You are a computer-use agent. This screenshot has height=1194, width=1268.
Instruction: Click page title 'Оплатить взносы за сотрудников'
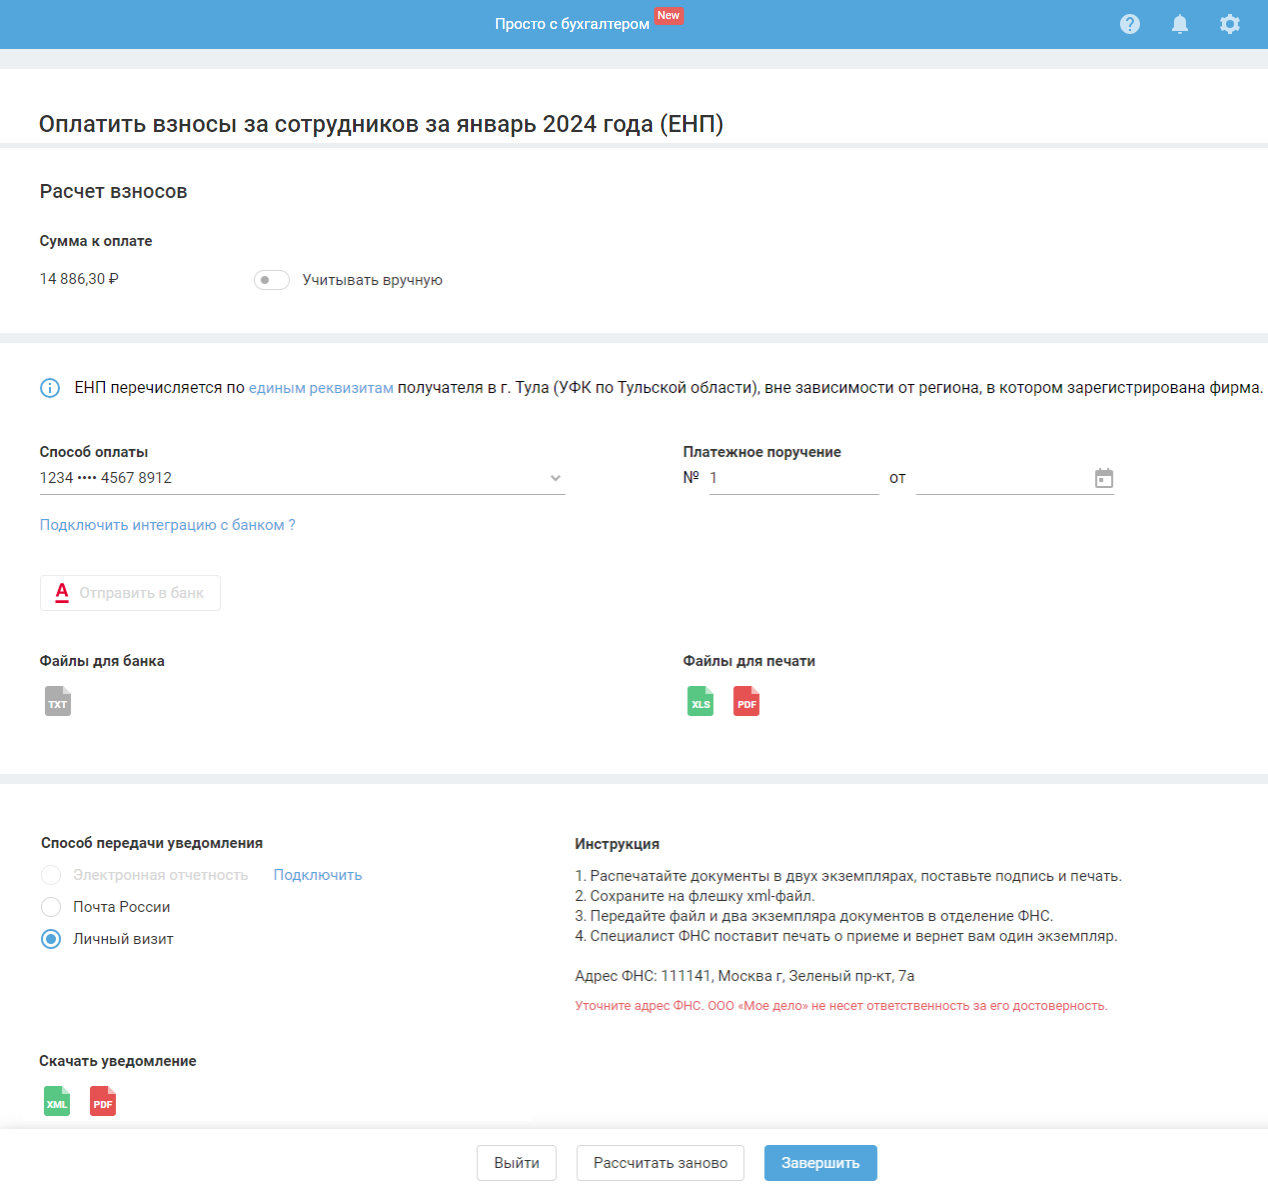click(381, 124)
